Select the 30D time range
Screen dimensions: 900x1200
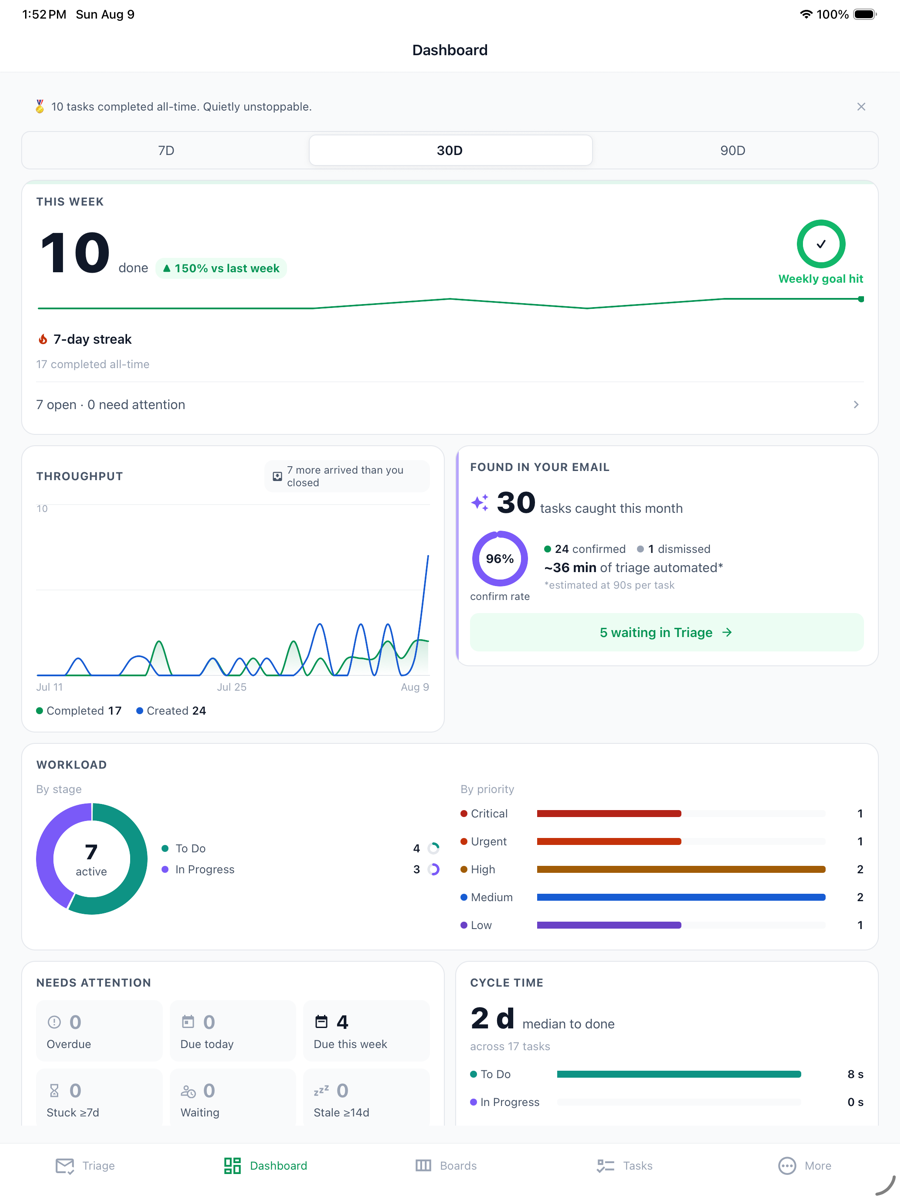pos(450,151)
